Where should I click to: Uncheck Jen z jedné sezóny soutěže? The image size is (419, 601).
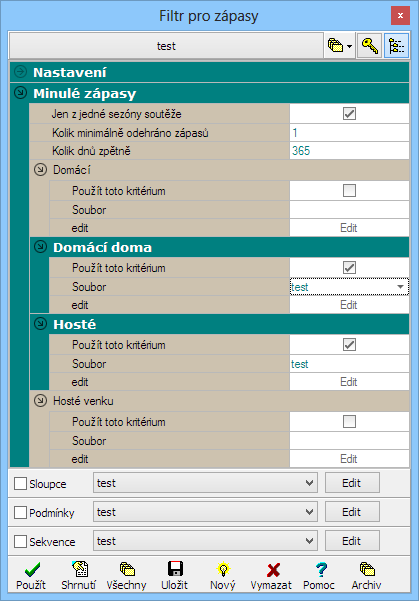click(x=349, y=113)
